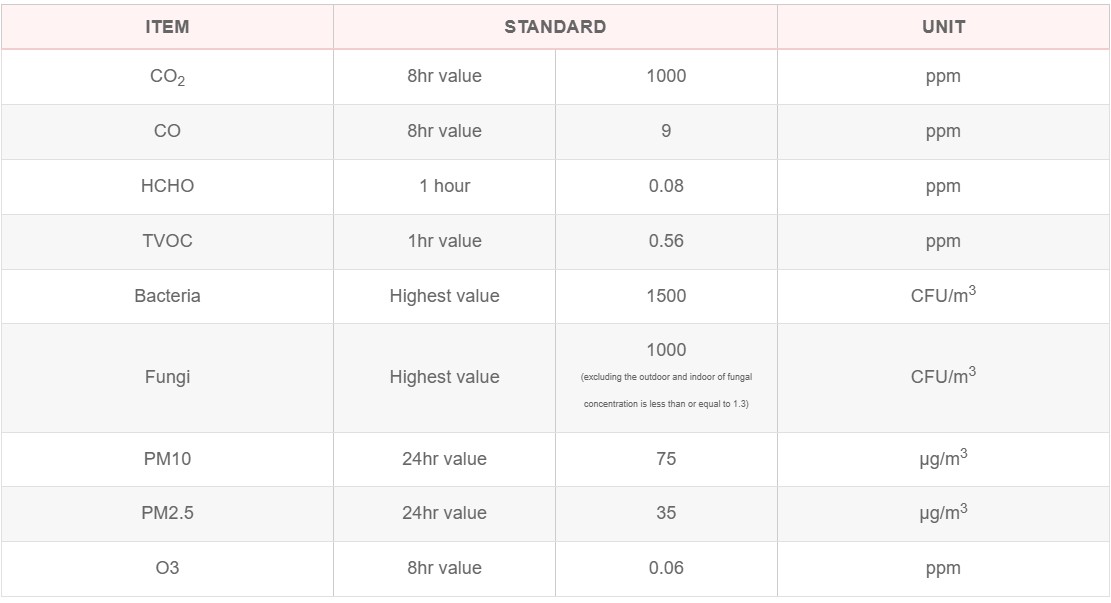Screen dimensions: 1111x603
Task: Select the Bacteria item cell
Action: [167, 296]
